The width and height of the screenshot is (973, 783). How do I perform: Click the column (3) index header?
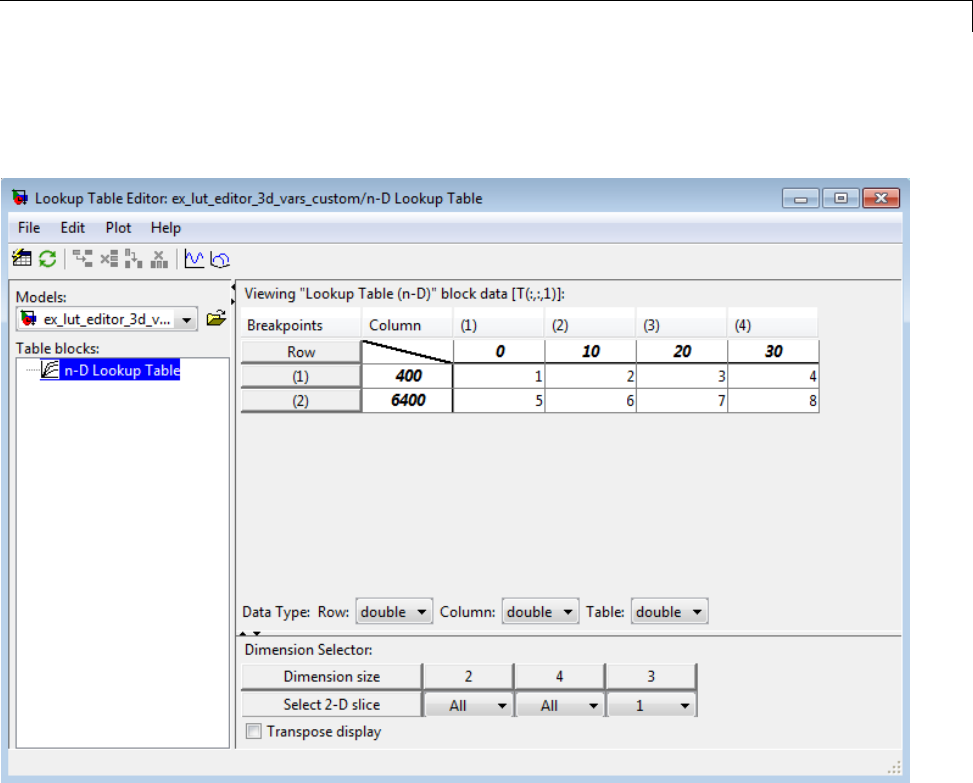point(682,324)
